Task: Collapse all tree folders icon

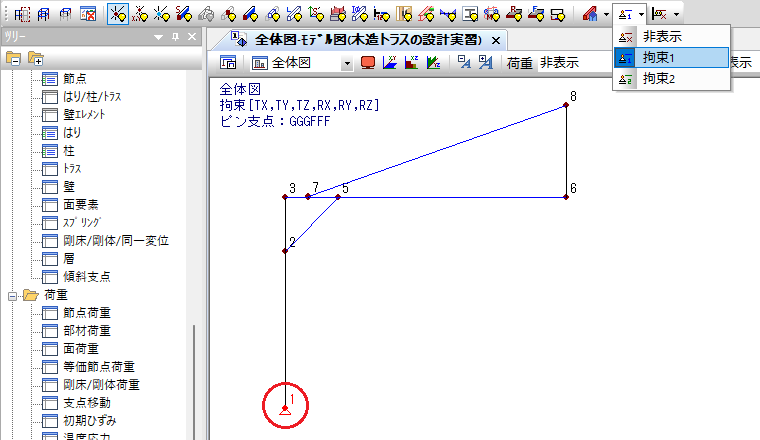Action: [14, 59]
